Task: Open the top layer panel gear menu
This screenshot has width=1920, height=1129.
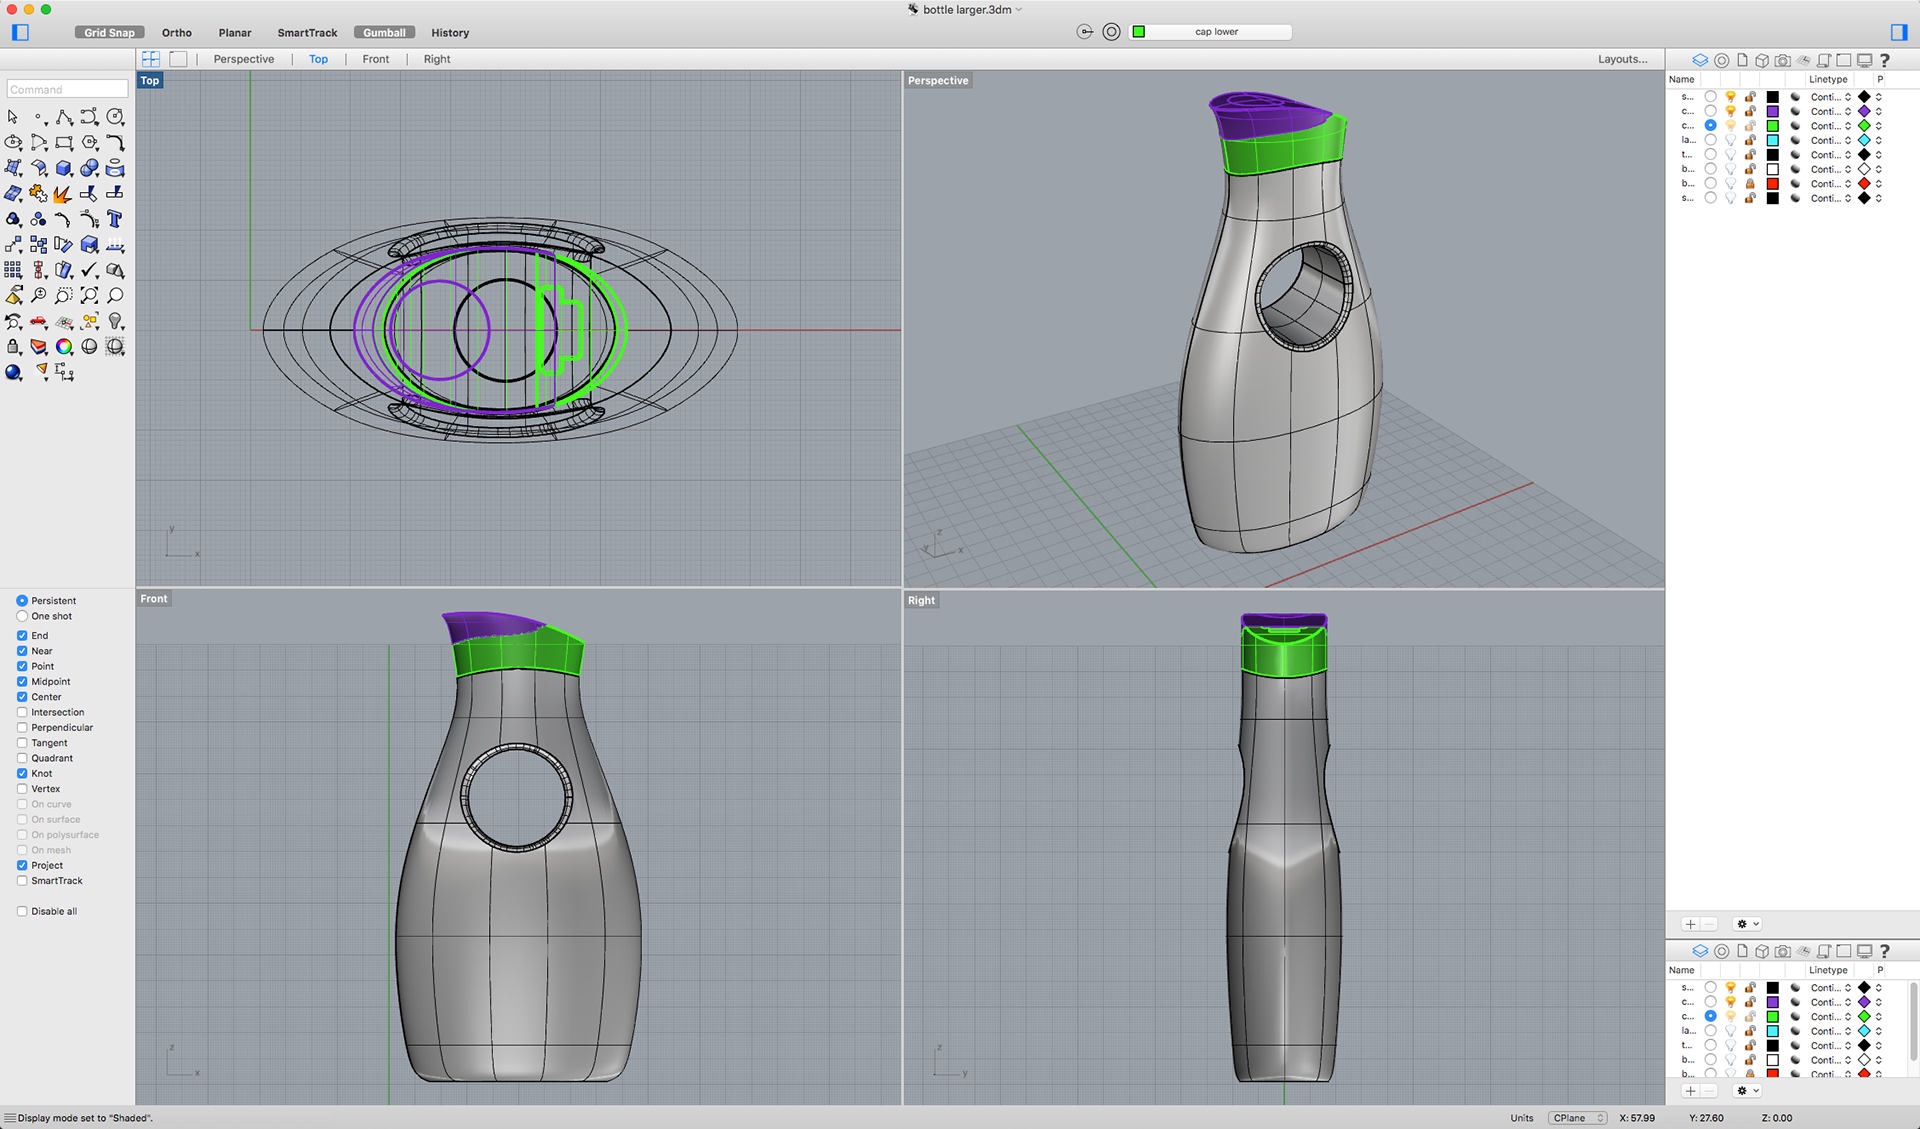Action: point(1747,924)
